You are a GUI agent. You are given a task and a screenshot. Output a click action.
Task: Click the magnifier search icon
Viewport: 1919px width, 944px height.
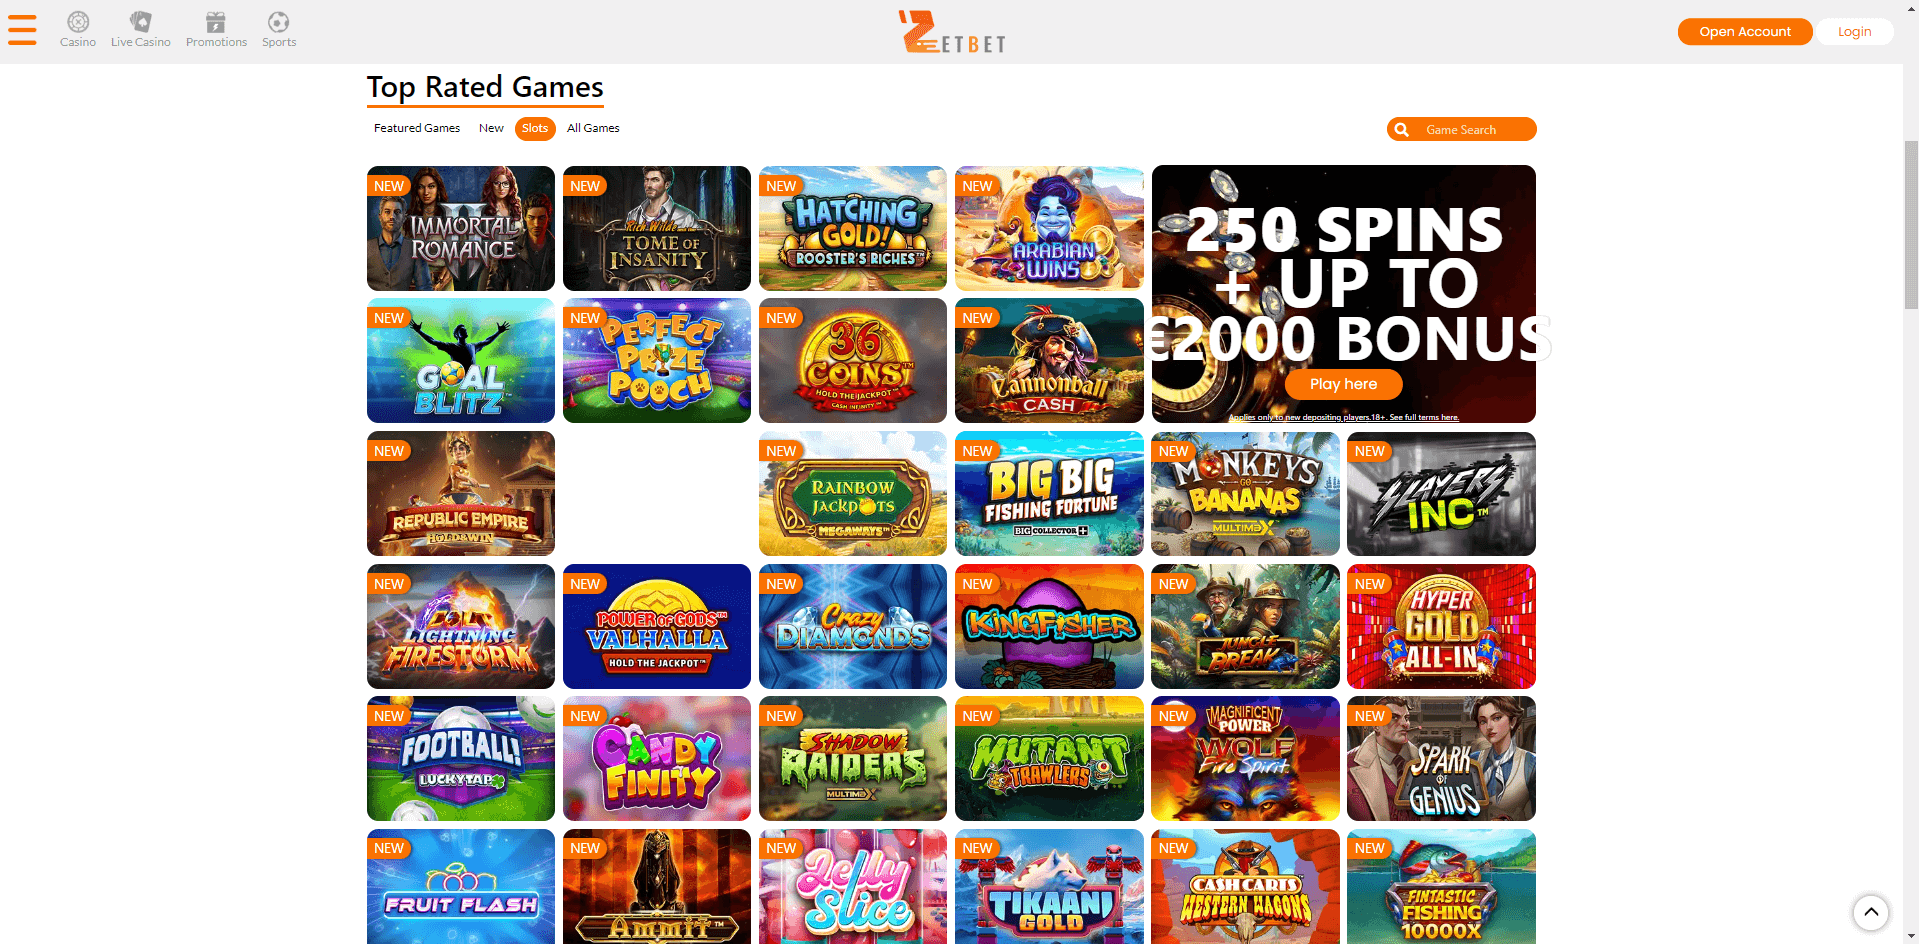[1402, 129]
